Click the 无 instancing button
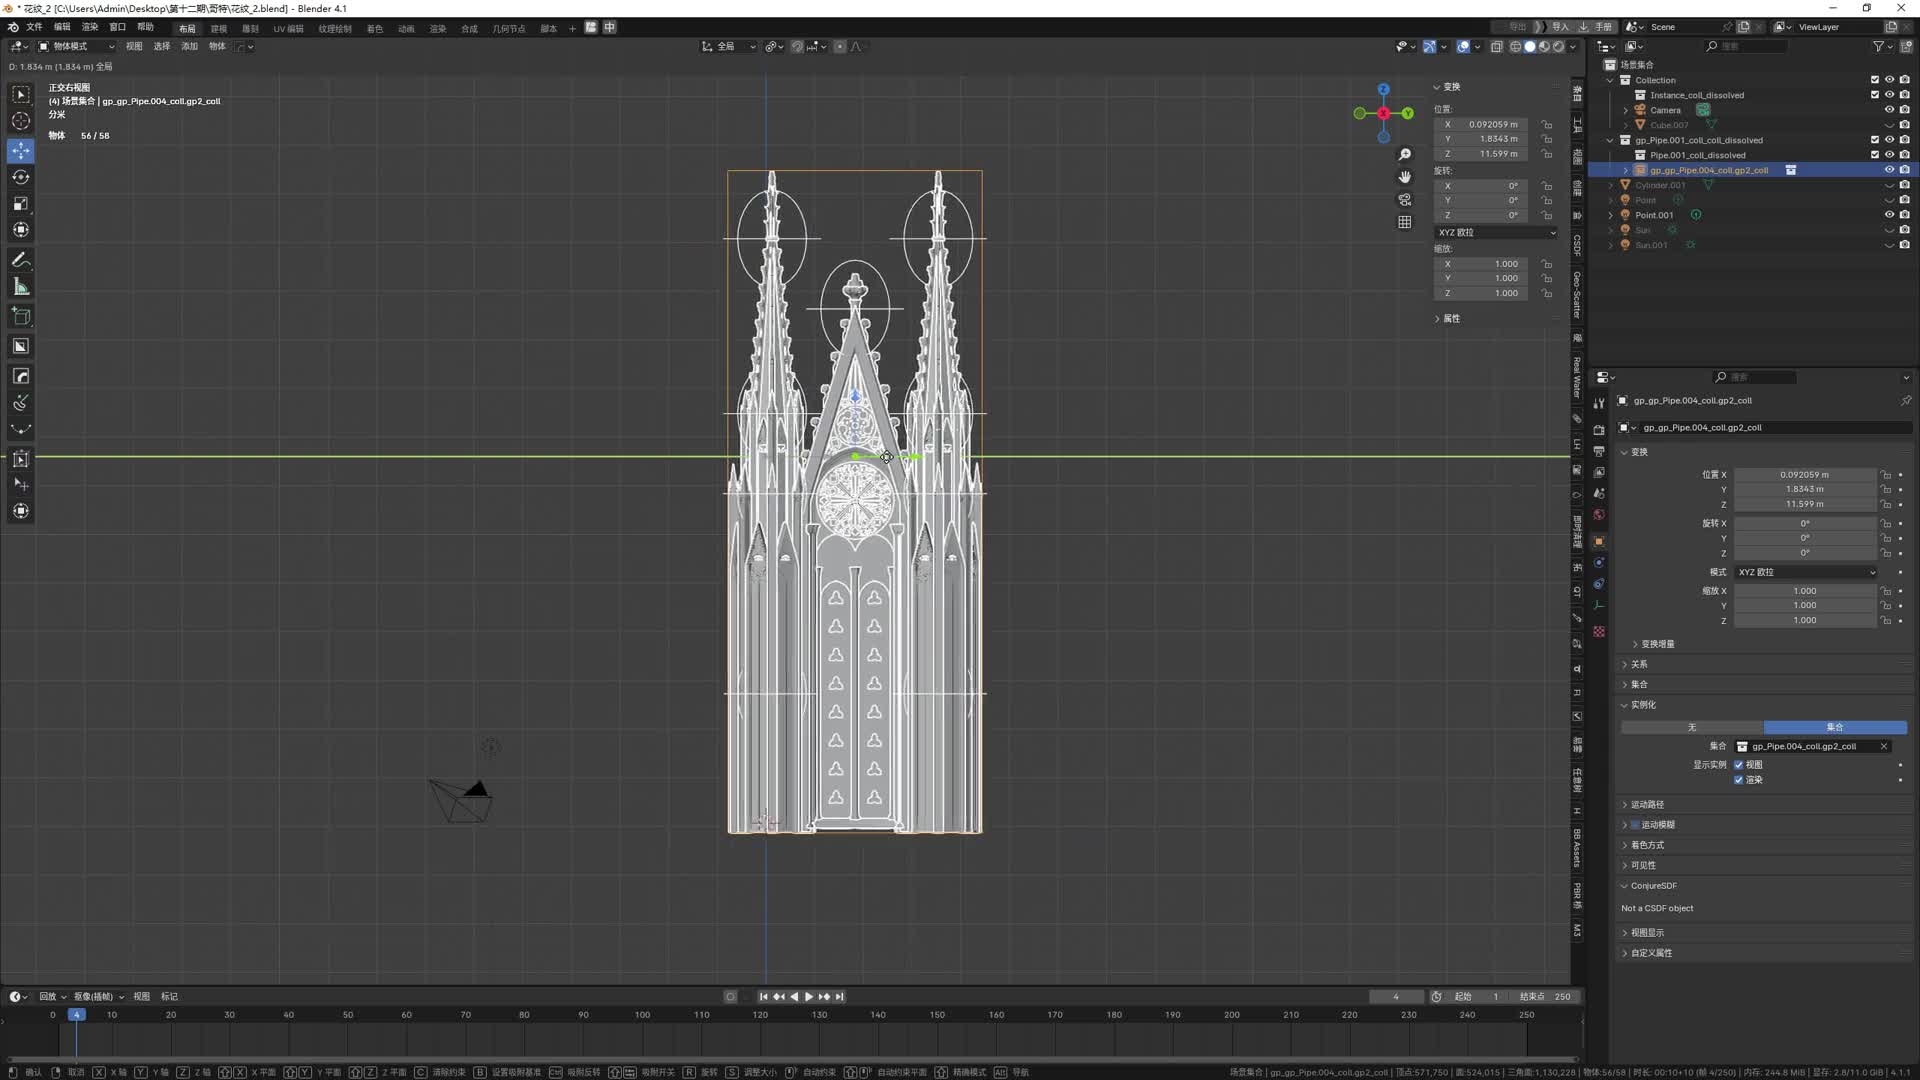The width and height of the screenshot is (1920, 1080). [x=1692, y=727]
